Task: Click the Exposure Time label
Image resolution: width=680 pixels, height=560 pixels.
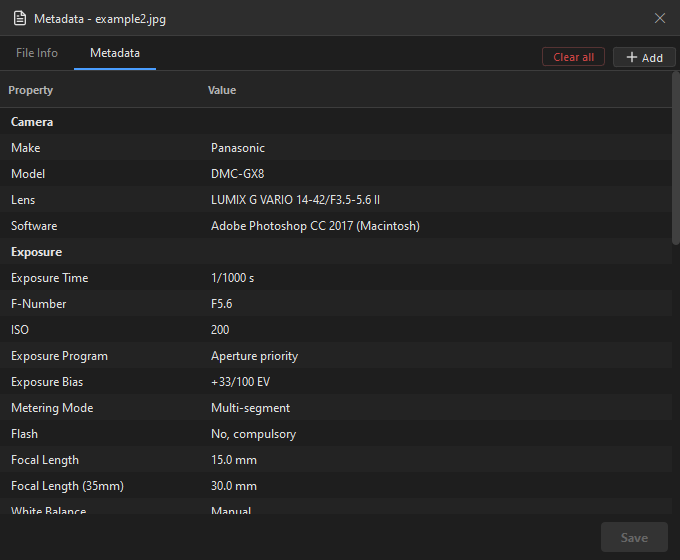Action: tap(49, 278)
